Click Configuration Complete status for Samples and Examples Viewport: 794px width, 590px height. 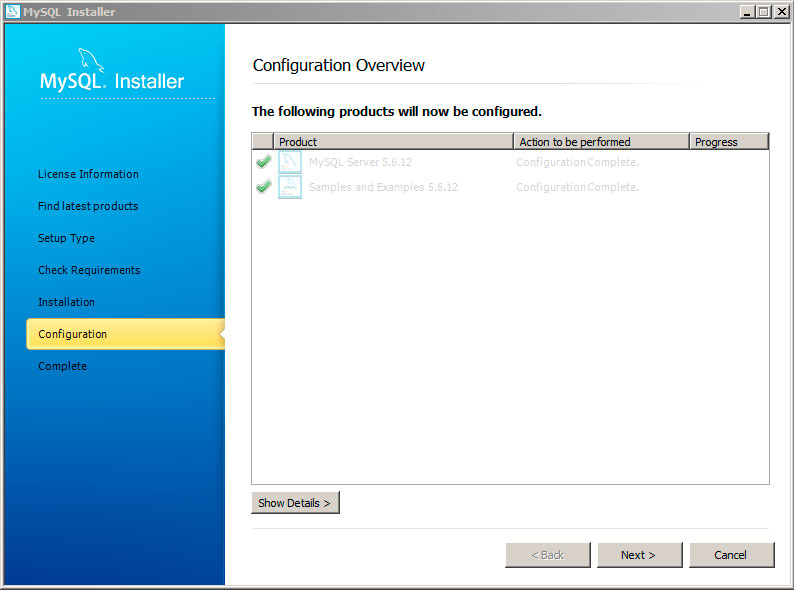tap(578, 187)
